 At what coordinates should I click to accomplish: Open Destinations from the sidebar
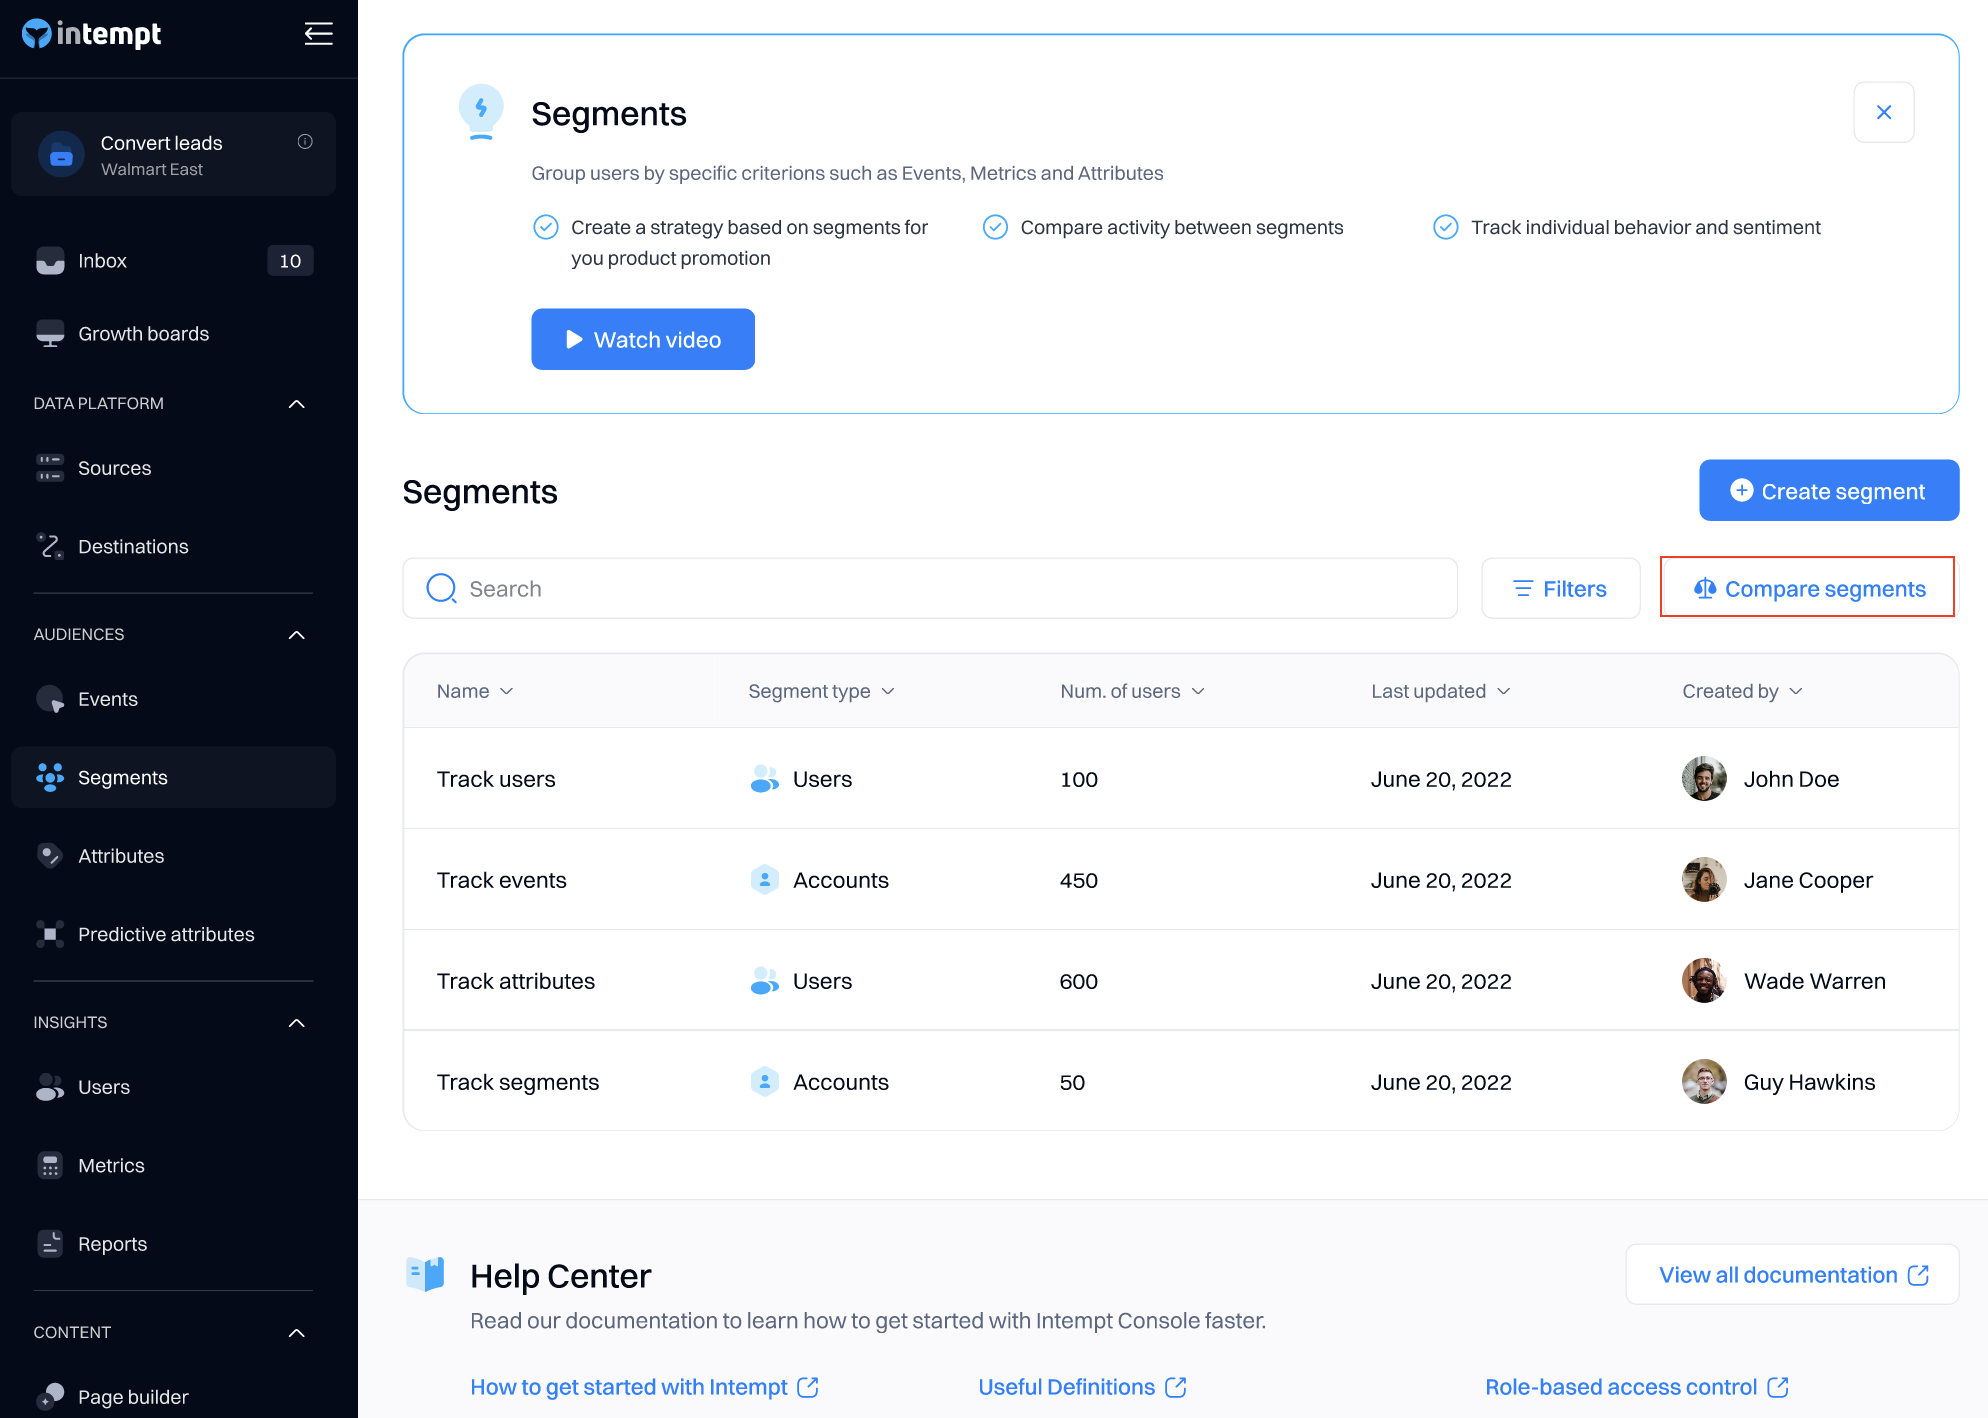click(133, 546)
